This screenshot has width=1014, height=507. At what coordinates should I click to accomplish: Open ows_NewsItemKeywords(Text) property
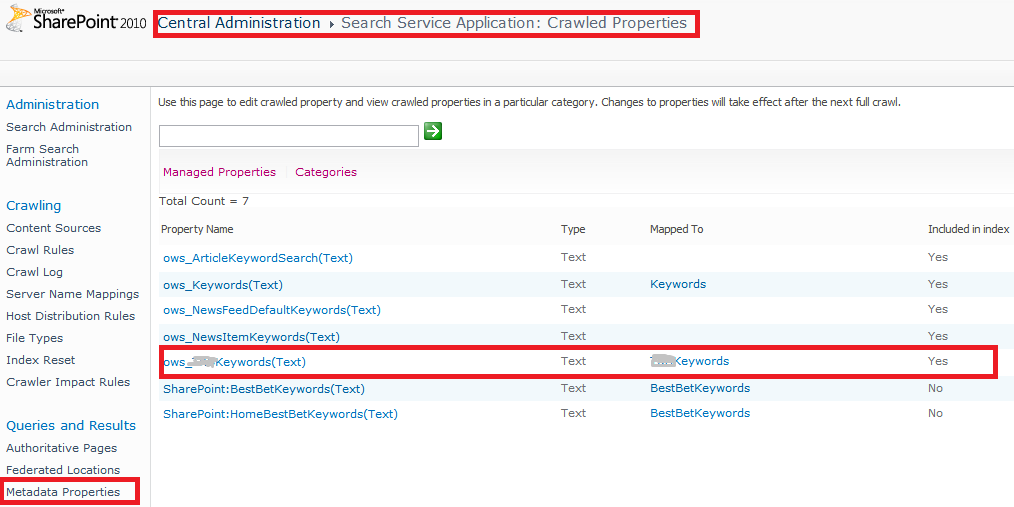coord(252,337)
